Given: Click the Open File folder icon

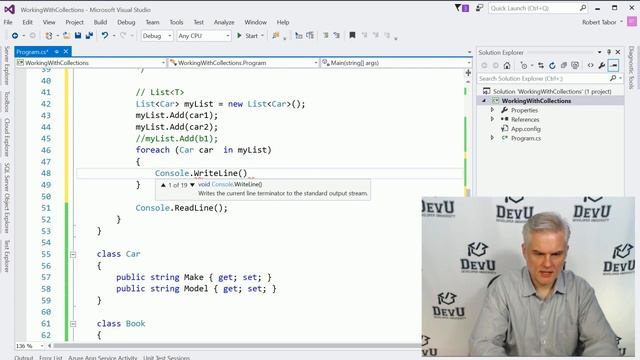Looking at the screenshot, I should [66, 36].
